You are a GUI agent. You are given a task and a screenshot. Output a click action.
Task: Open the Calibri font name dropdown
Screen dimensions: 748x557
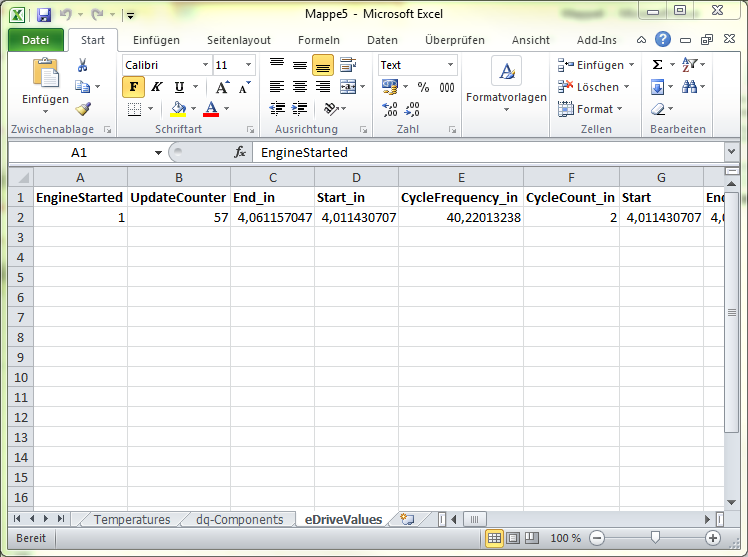click(x=205, y=65)
